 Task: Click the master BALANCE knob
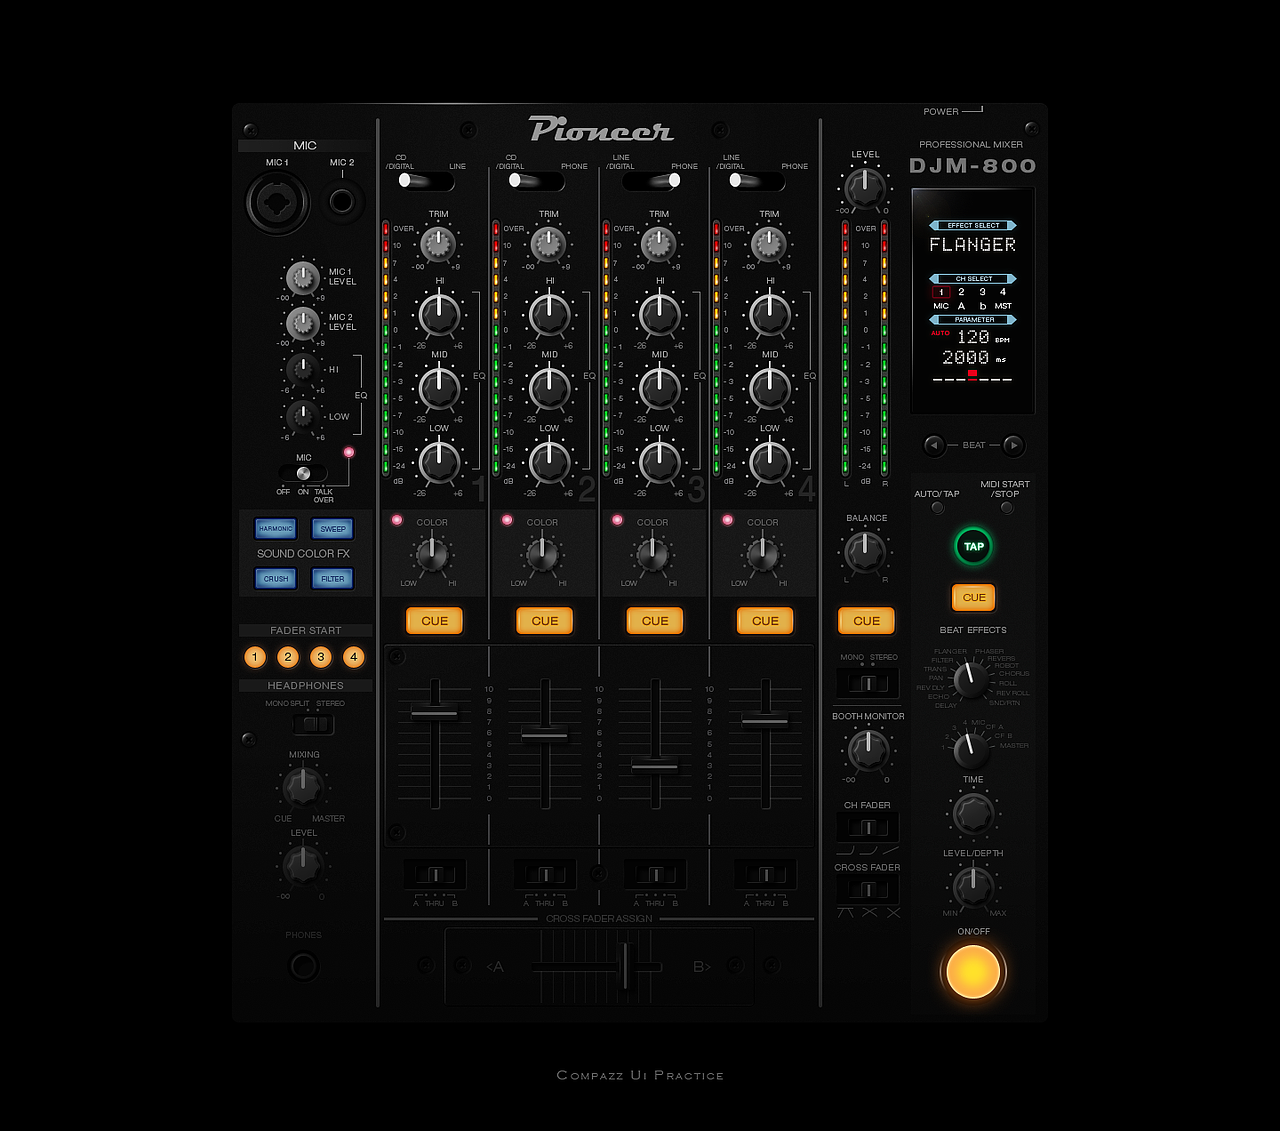point(866,551)
